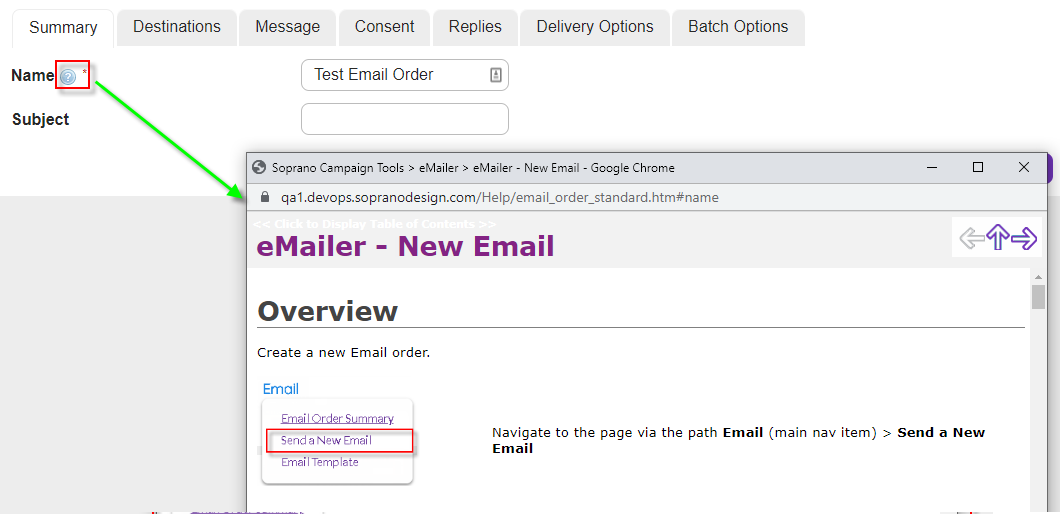Click the globe icon in popup title bar
This screenshot has height=514, width=1060.
(259, 168)
